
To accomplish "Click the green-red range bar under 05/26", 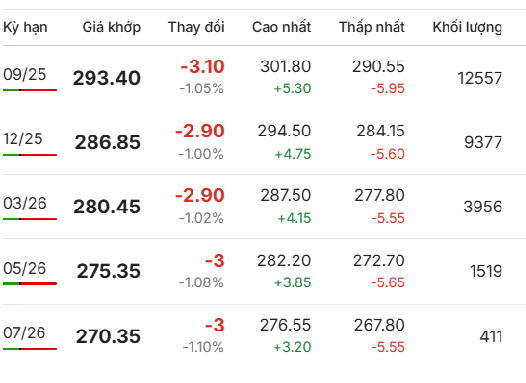I will click(30, 284).
